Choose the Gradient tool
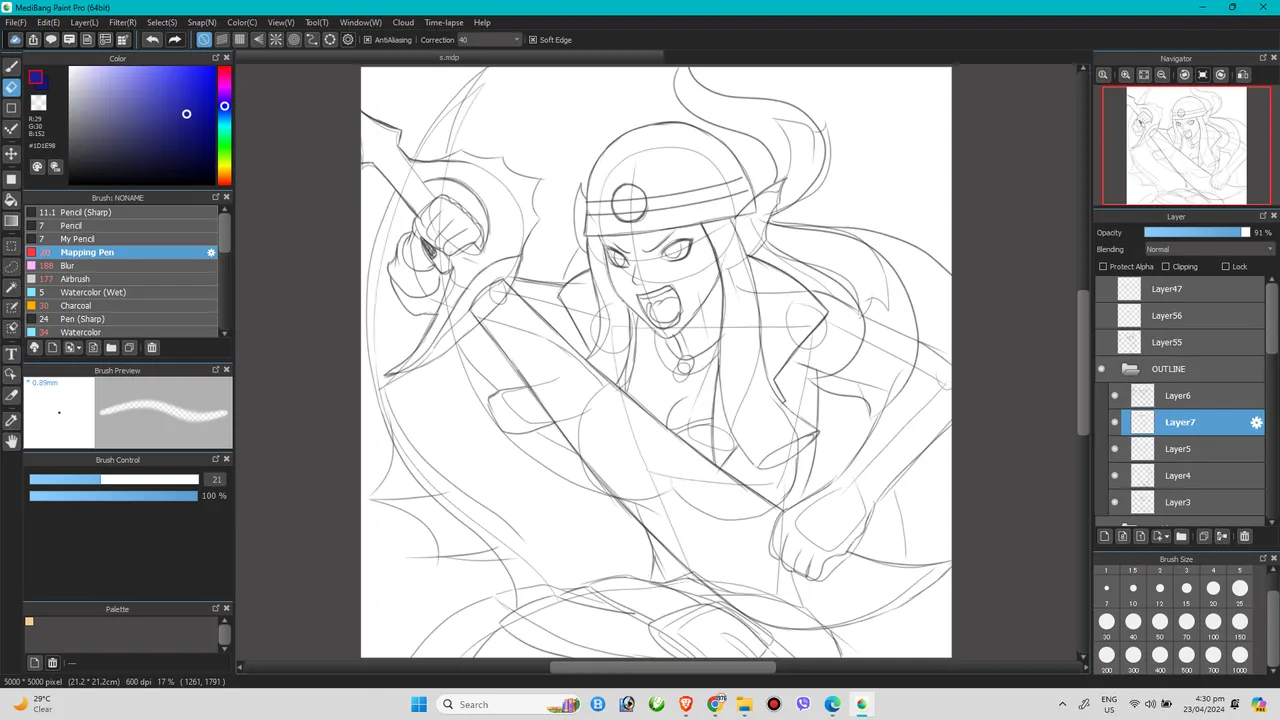This screenshot has width=1280, height=720. click(x=12, y=221)
